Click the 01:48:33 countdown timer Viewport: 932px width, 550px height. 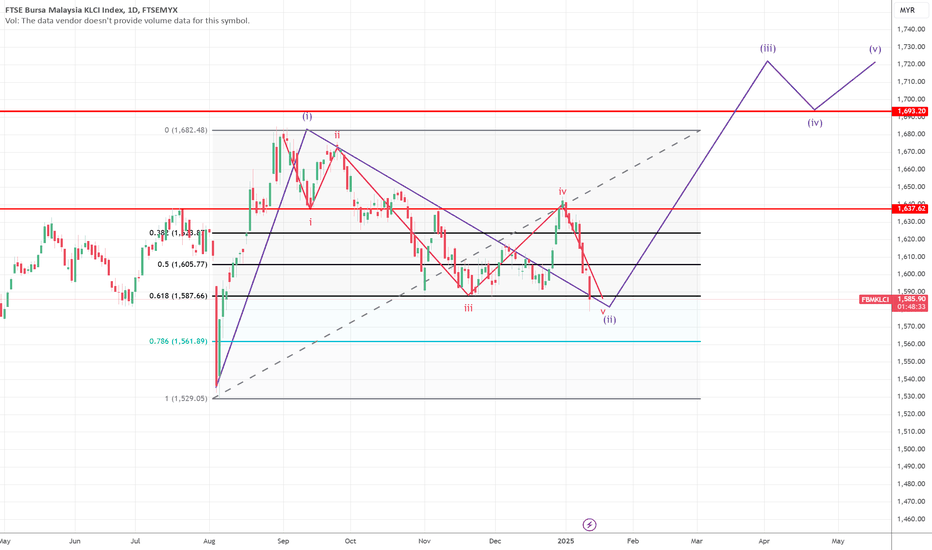click(x=911, y=307)
